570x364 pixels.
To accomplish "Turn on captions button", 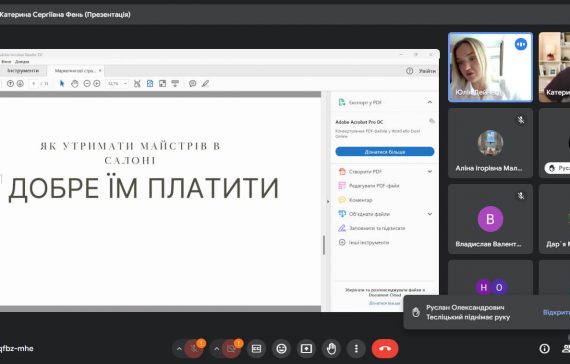I will (256, 349).
